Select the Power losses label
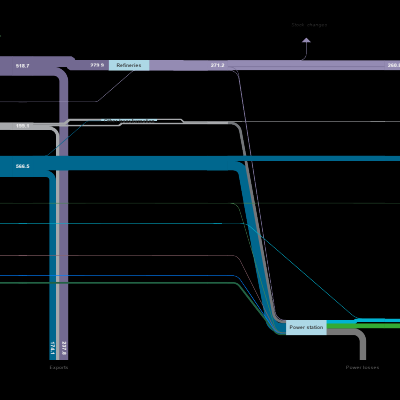 pyautogui.click(x=362, y=367)
